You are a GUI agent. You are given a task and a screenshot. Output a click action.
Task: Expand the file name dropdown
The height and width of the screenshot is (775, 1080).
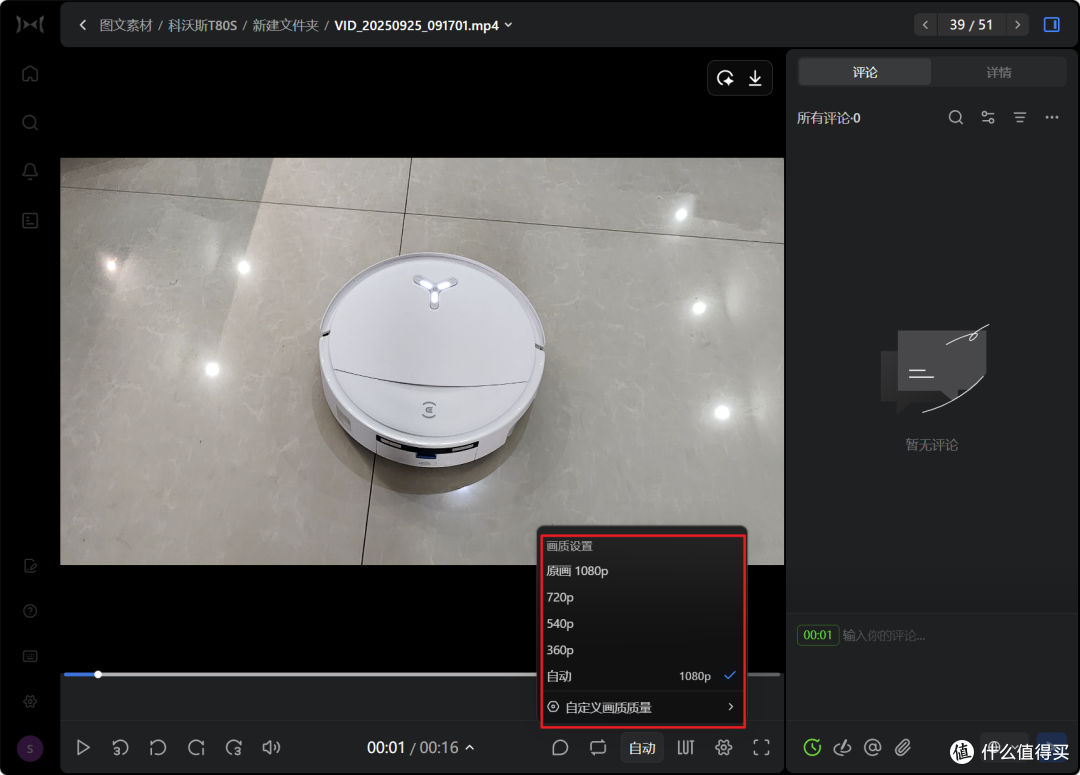[509, 25]
